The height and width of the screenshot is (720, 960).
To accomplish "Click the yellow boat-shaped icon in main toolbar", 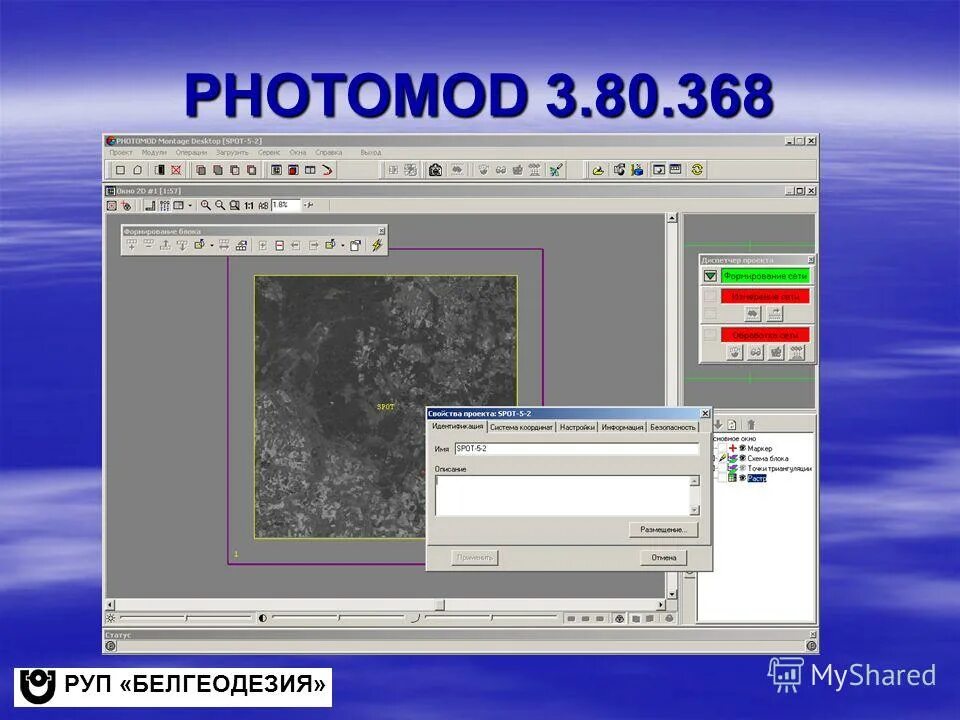I will (598, 170).
